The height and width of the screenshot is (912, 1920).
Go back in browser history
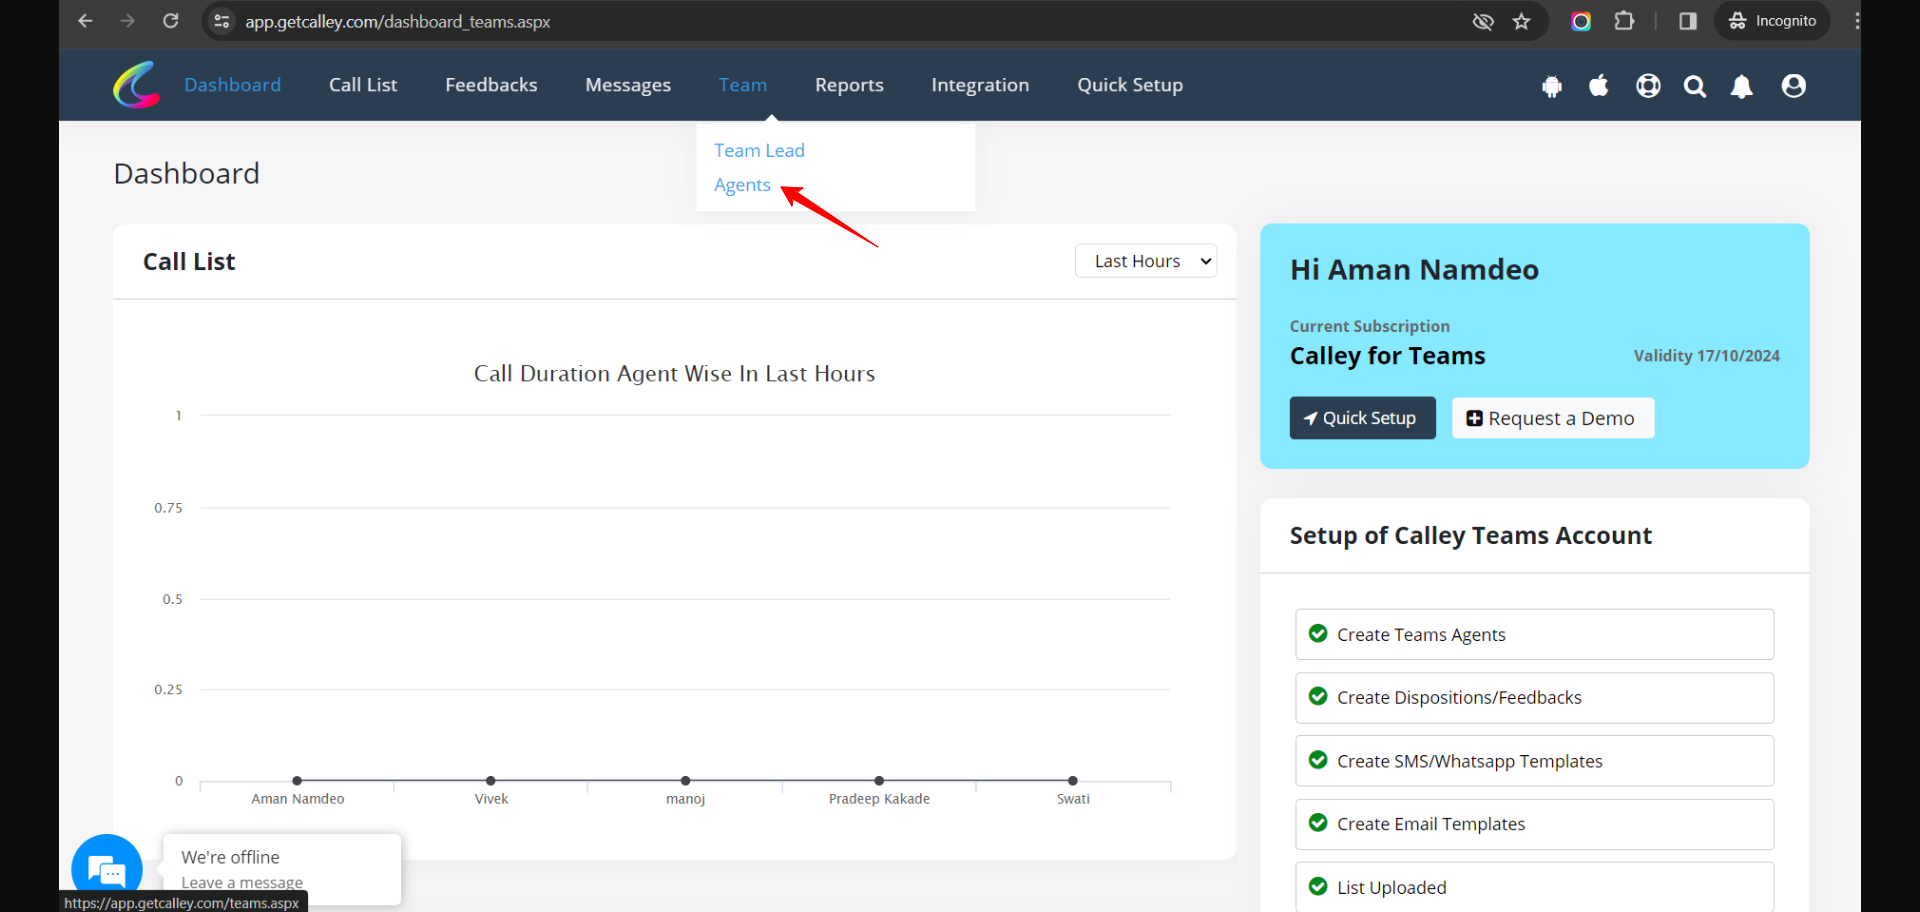(85, 21)
